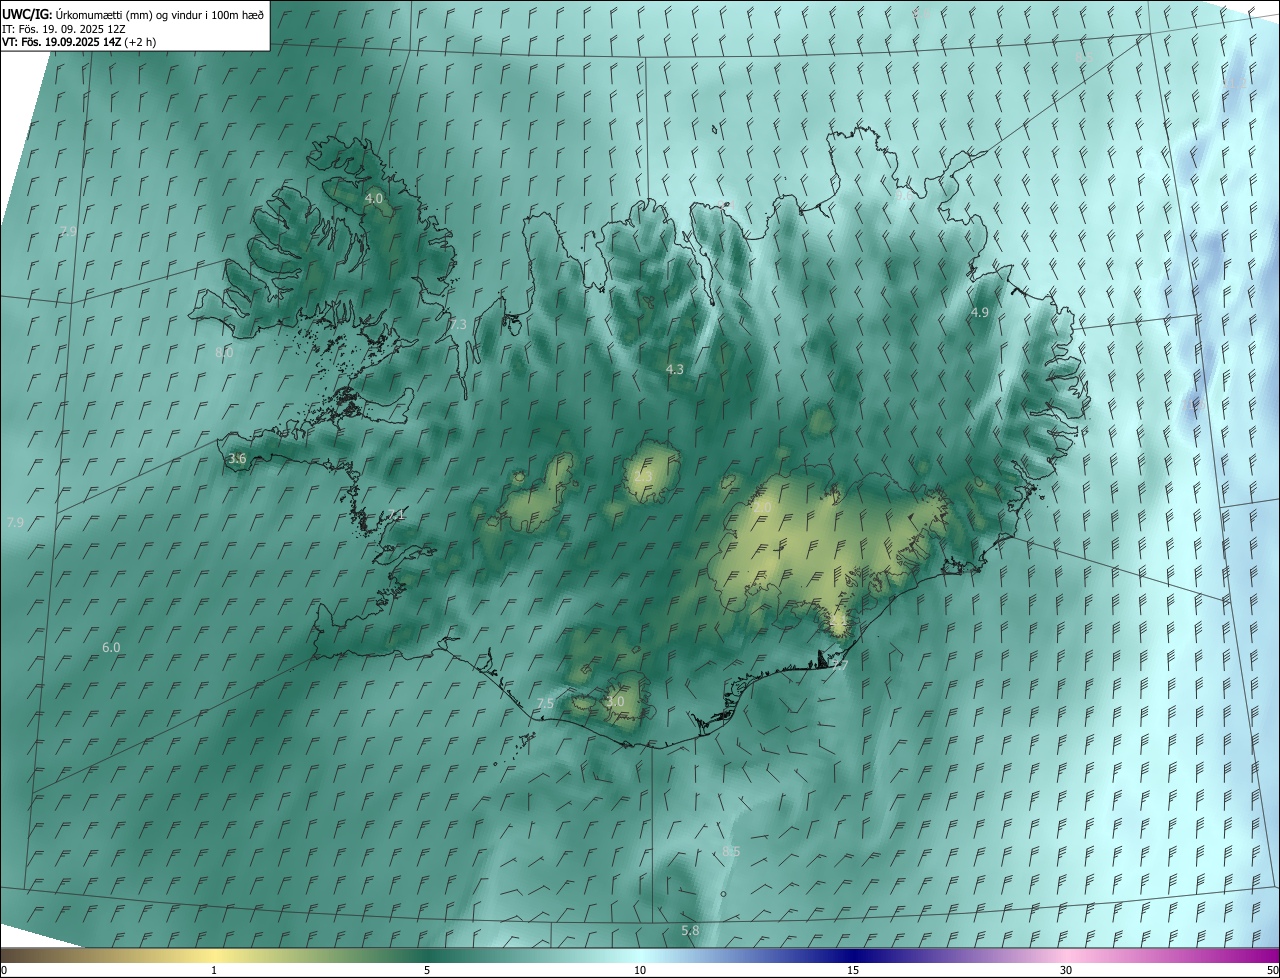
Task: Click the 4.3 value in northern Iceland
Action: click(675, 370)
